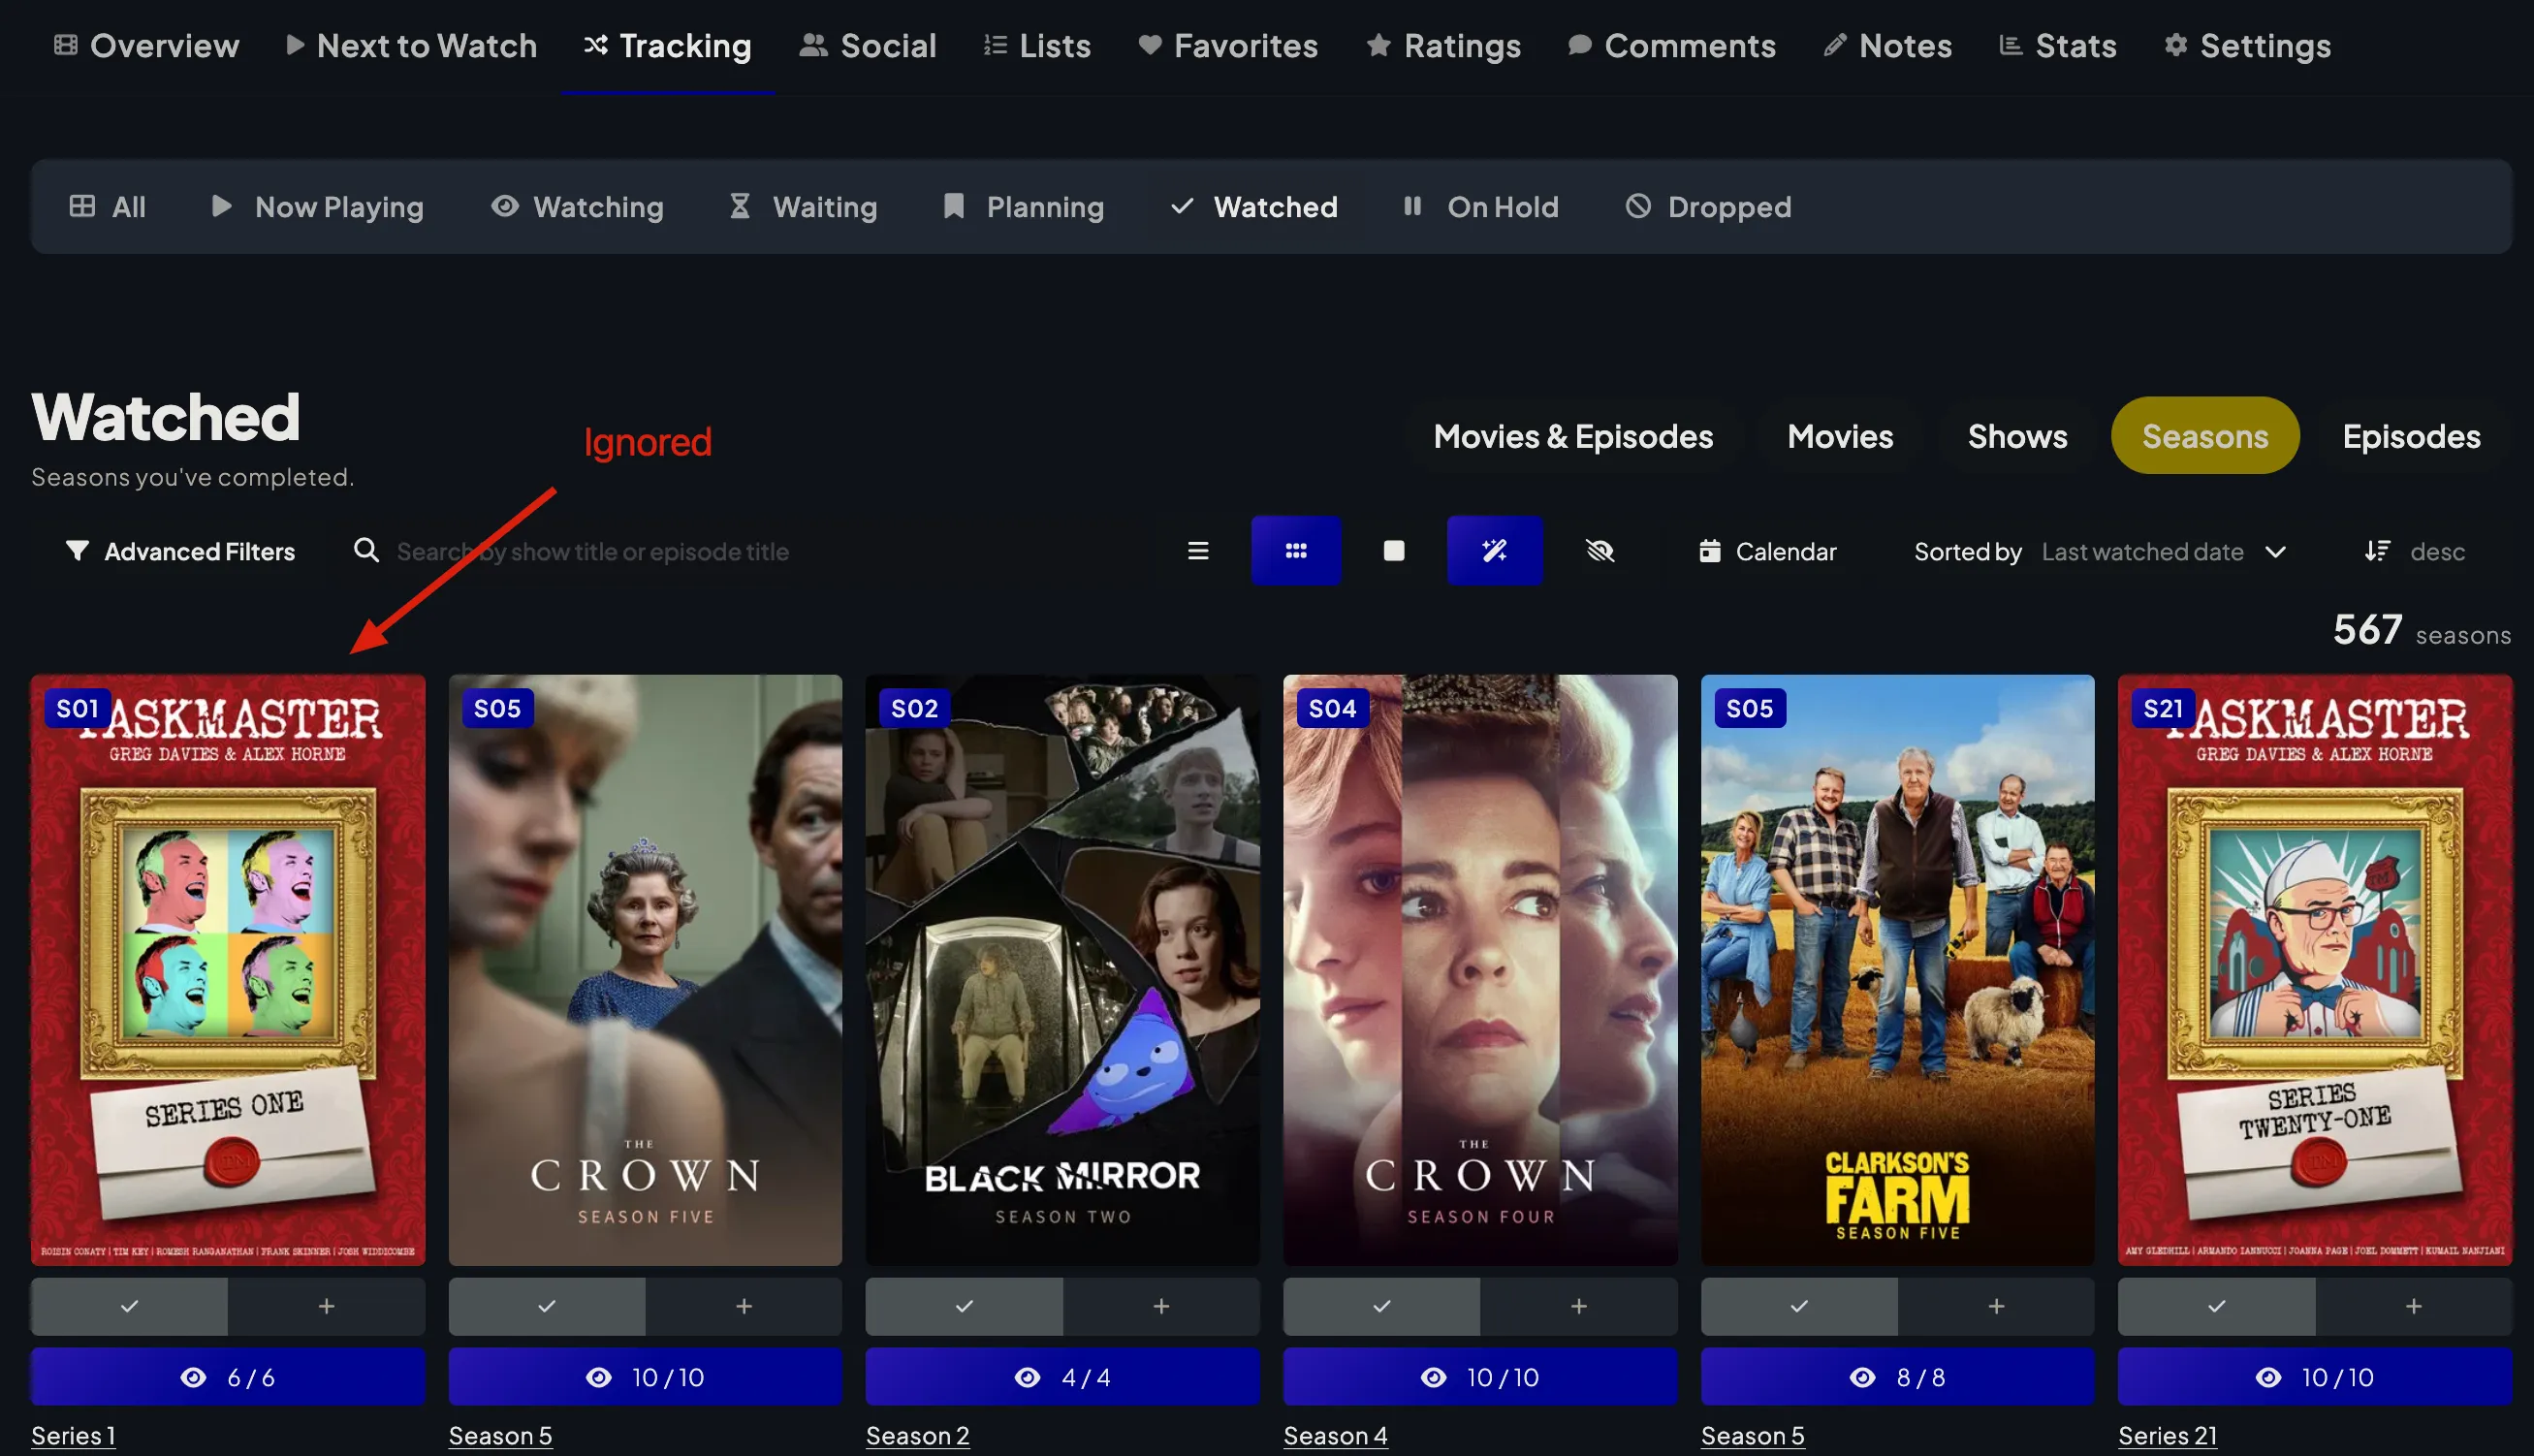Viewport: 2534px width, 1456px height.
Task: Filter by Watching status
Action: point(577,207)
